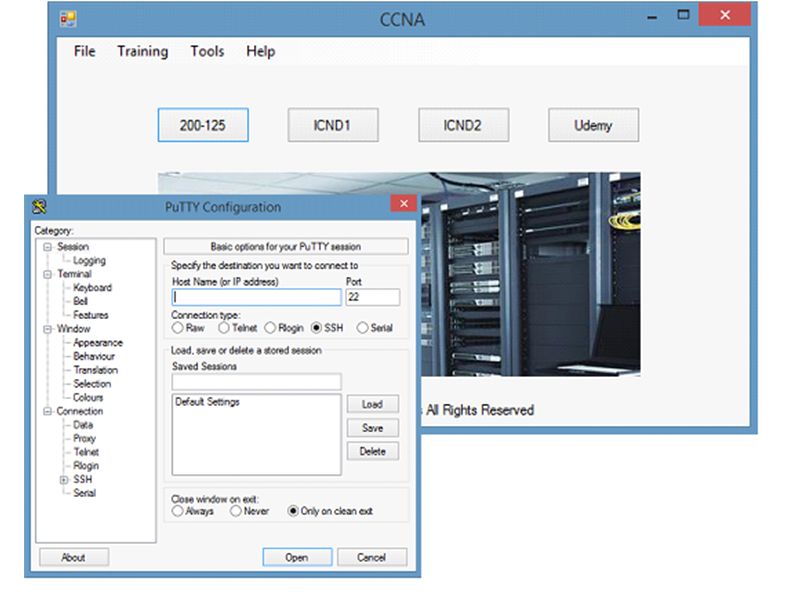800x600 pixels.
Task: Select Rlogin category in the tree
Action: tap(86, 466)
